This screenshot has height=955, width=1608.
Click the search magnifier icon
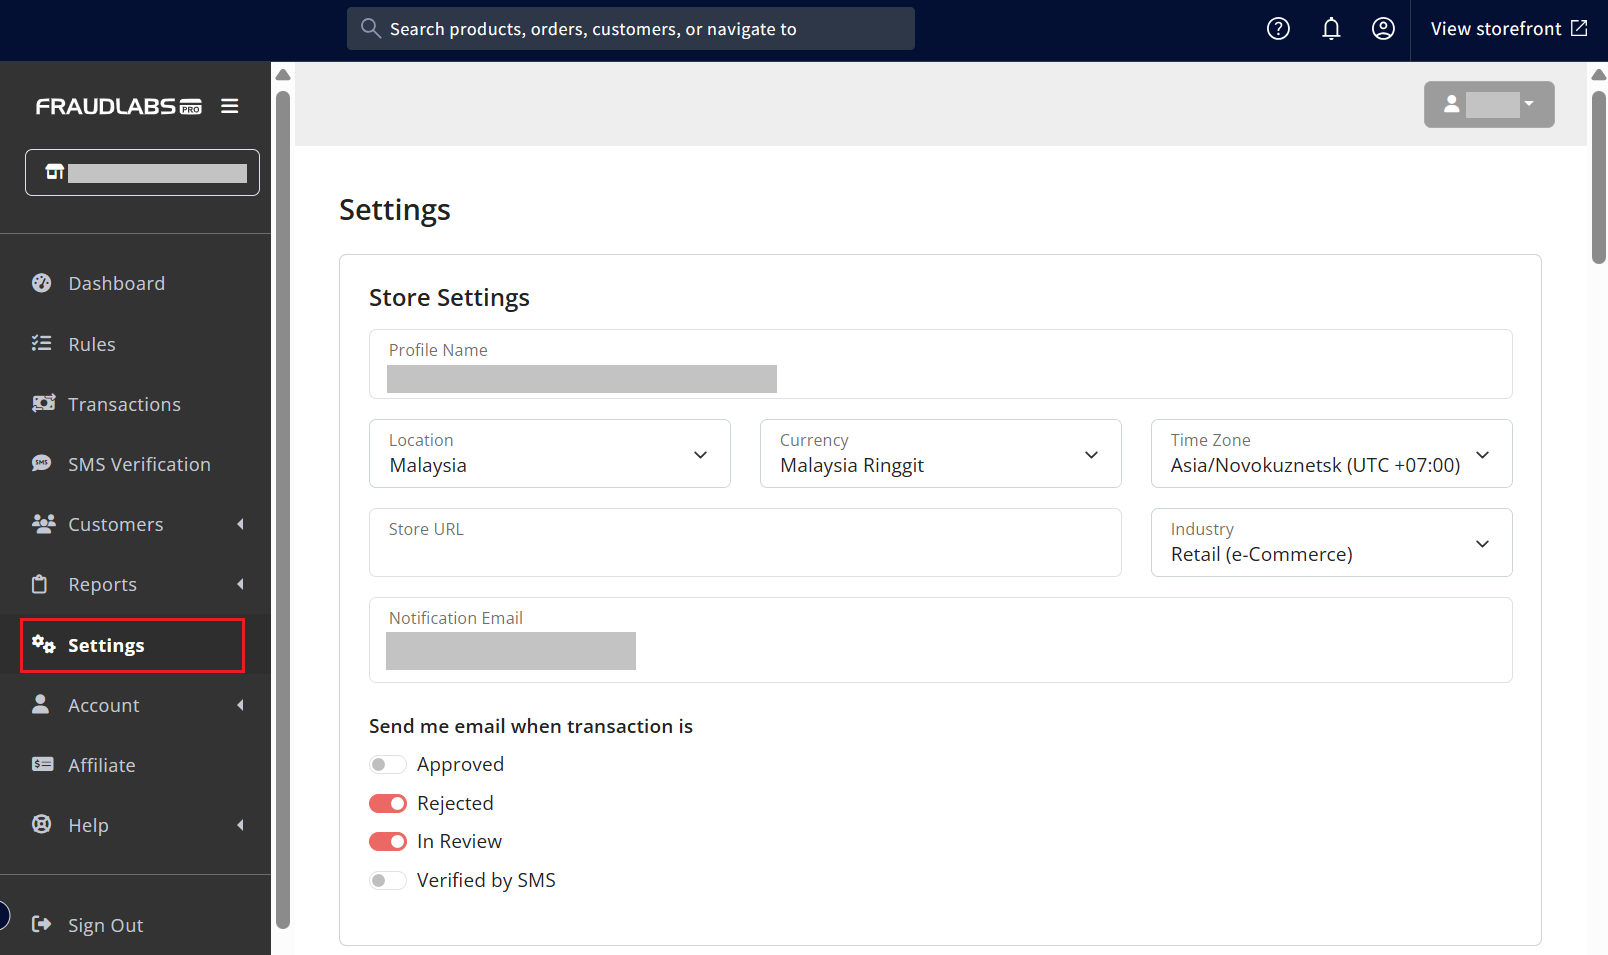(x=371, y=28)
